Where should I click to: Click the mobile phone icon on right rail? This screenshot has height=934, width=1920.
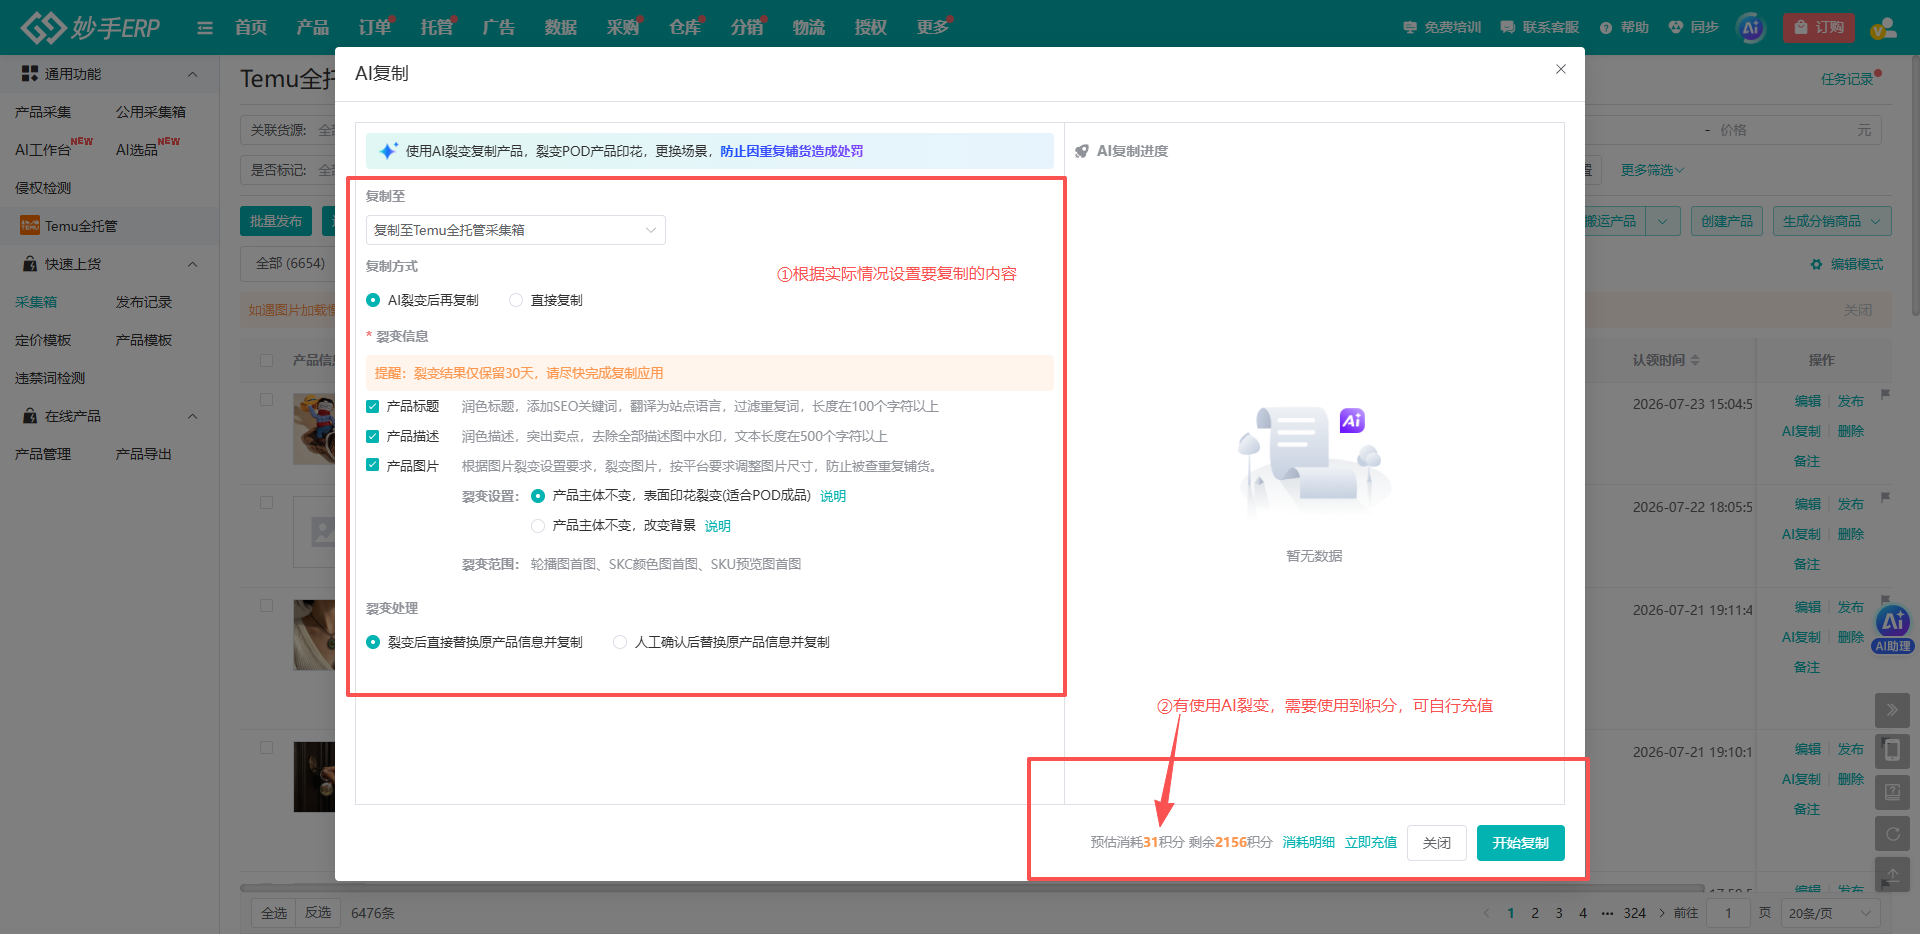[x=1892, y=751]
